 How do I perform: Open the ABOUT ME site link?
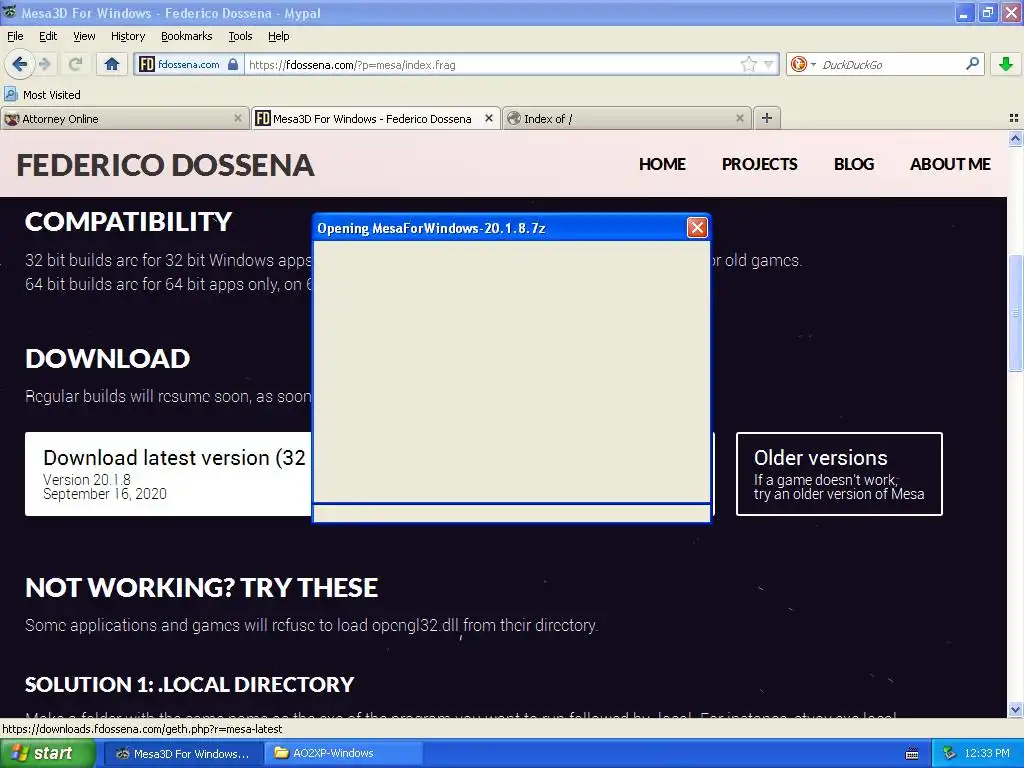pyautogui.click(x=950, y=164)
